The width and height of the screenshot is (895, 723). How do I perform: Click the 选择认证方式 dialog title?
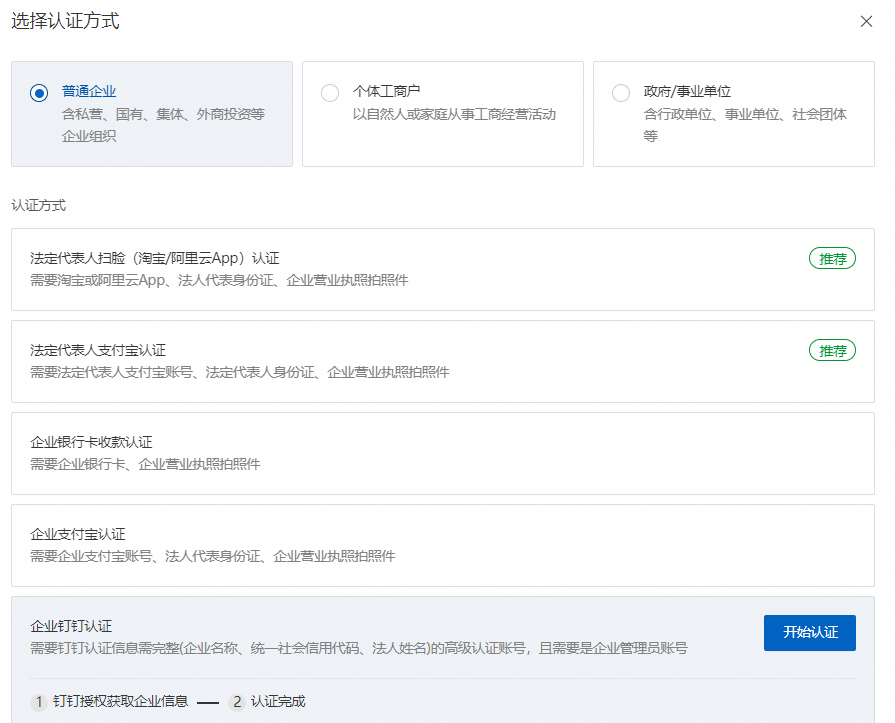click(x=66, y=21)
